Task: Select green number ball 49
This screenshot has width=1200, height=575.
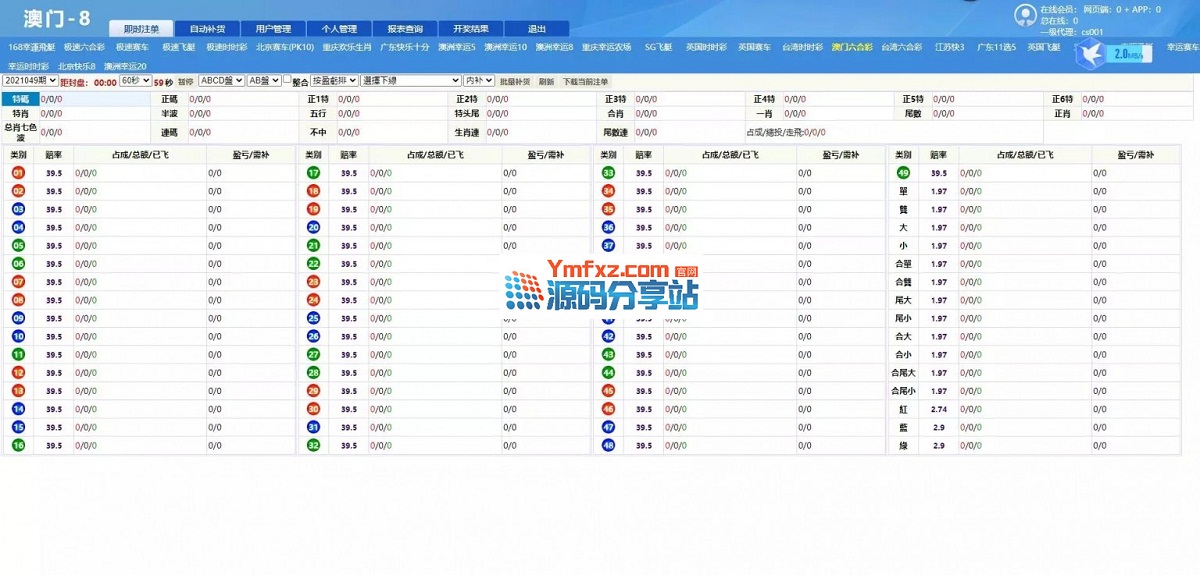Action: pyautogui.click(x=903, y=173)
